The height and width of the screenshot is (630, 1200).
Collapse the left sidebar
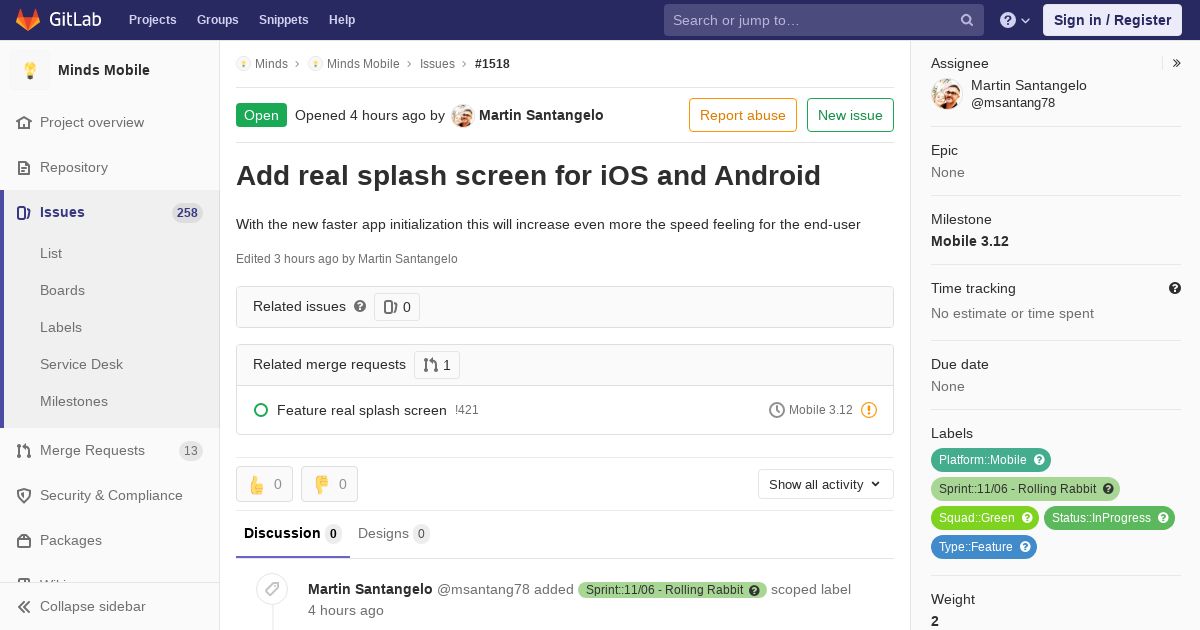tap(80, 606)
